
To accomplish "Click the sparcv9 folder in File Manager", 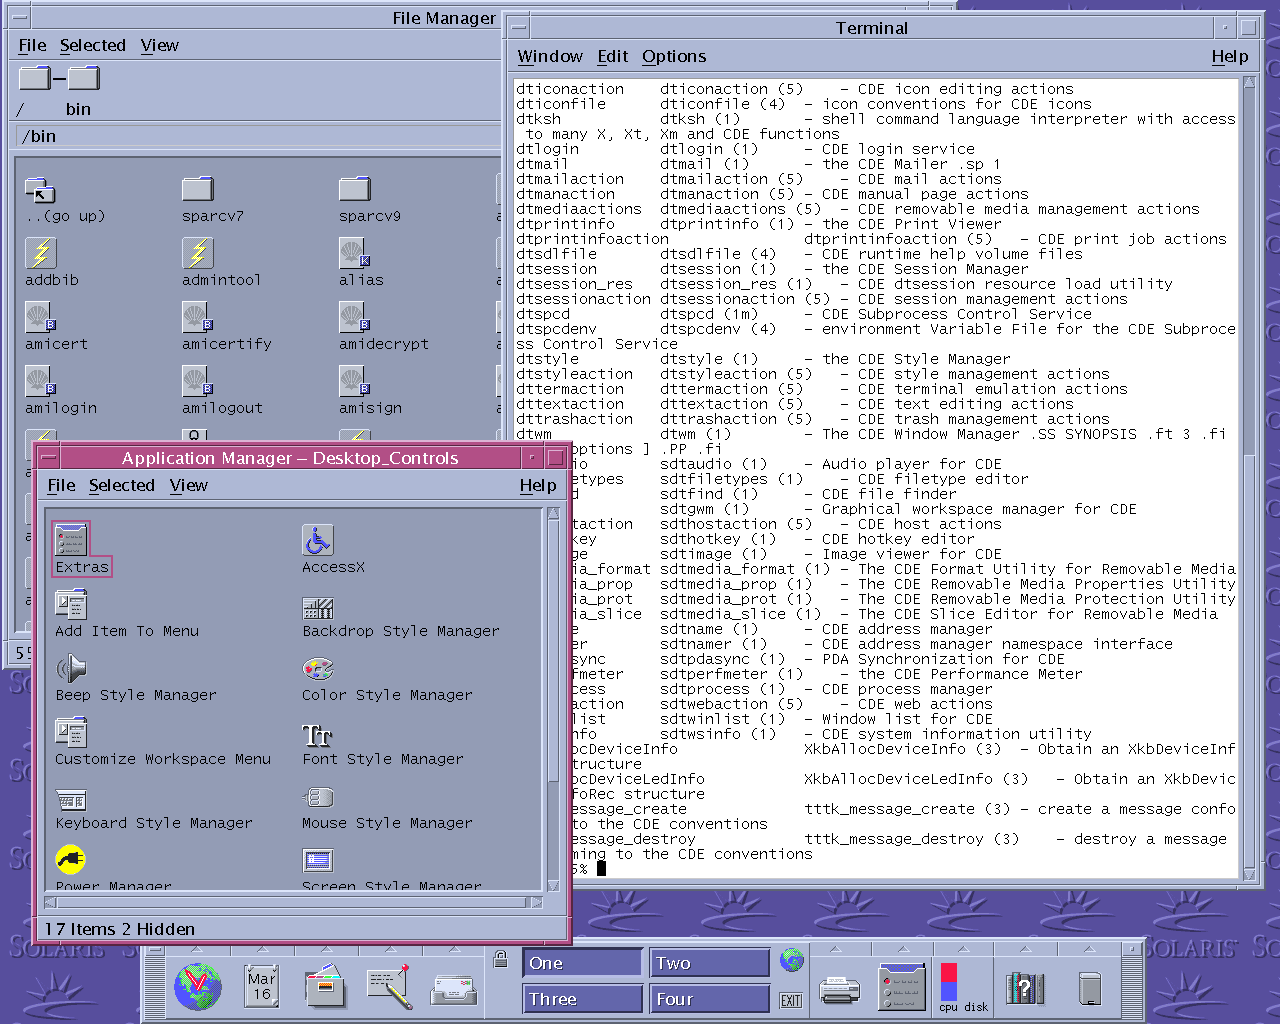I will click(355, 189).
